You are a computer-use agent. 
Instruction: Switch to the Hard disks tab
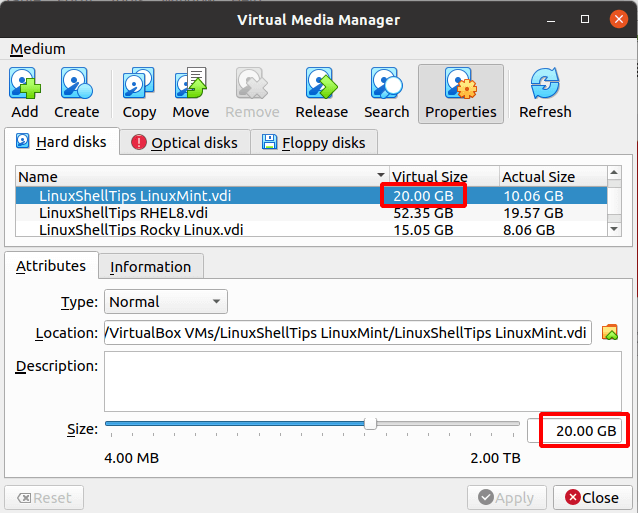coord(62,142)
